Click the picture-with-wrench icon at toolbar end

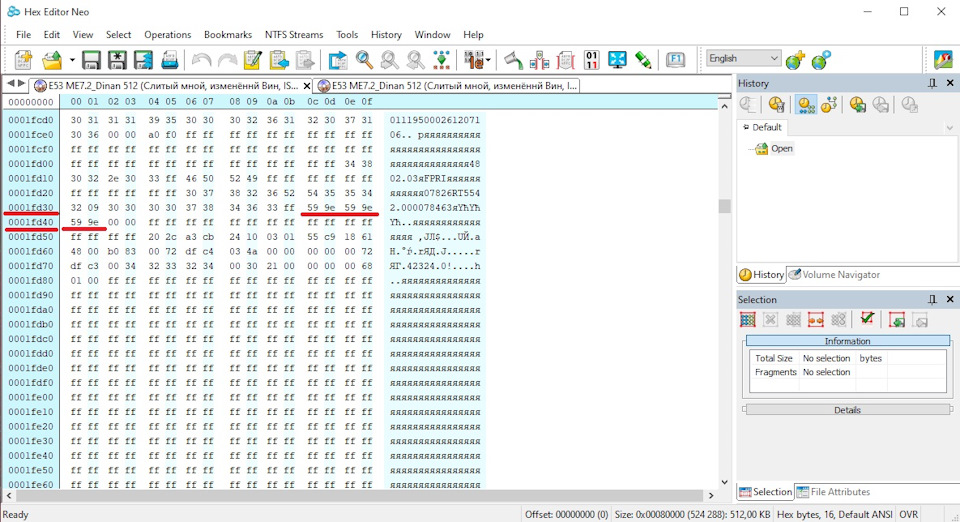tap(943, 60)
